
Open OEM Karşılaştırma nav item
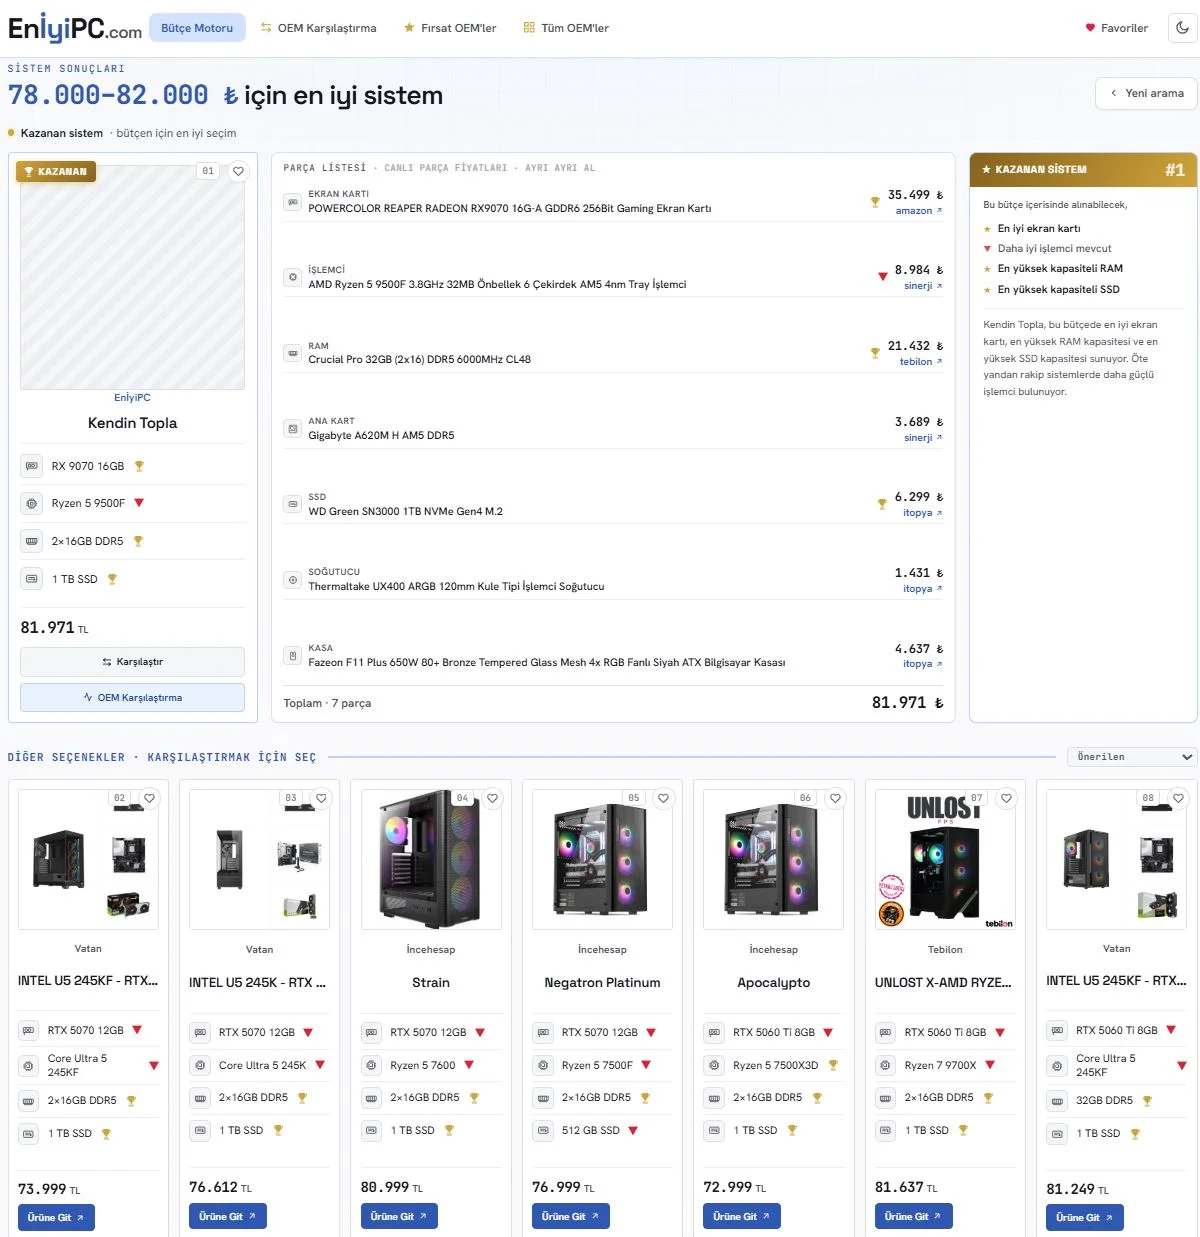point(318,28)
